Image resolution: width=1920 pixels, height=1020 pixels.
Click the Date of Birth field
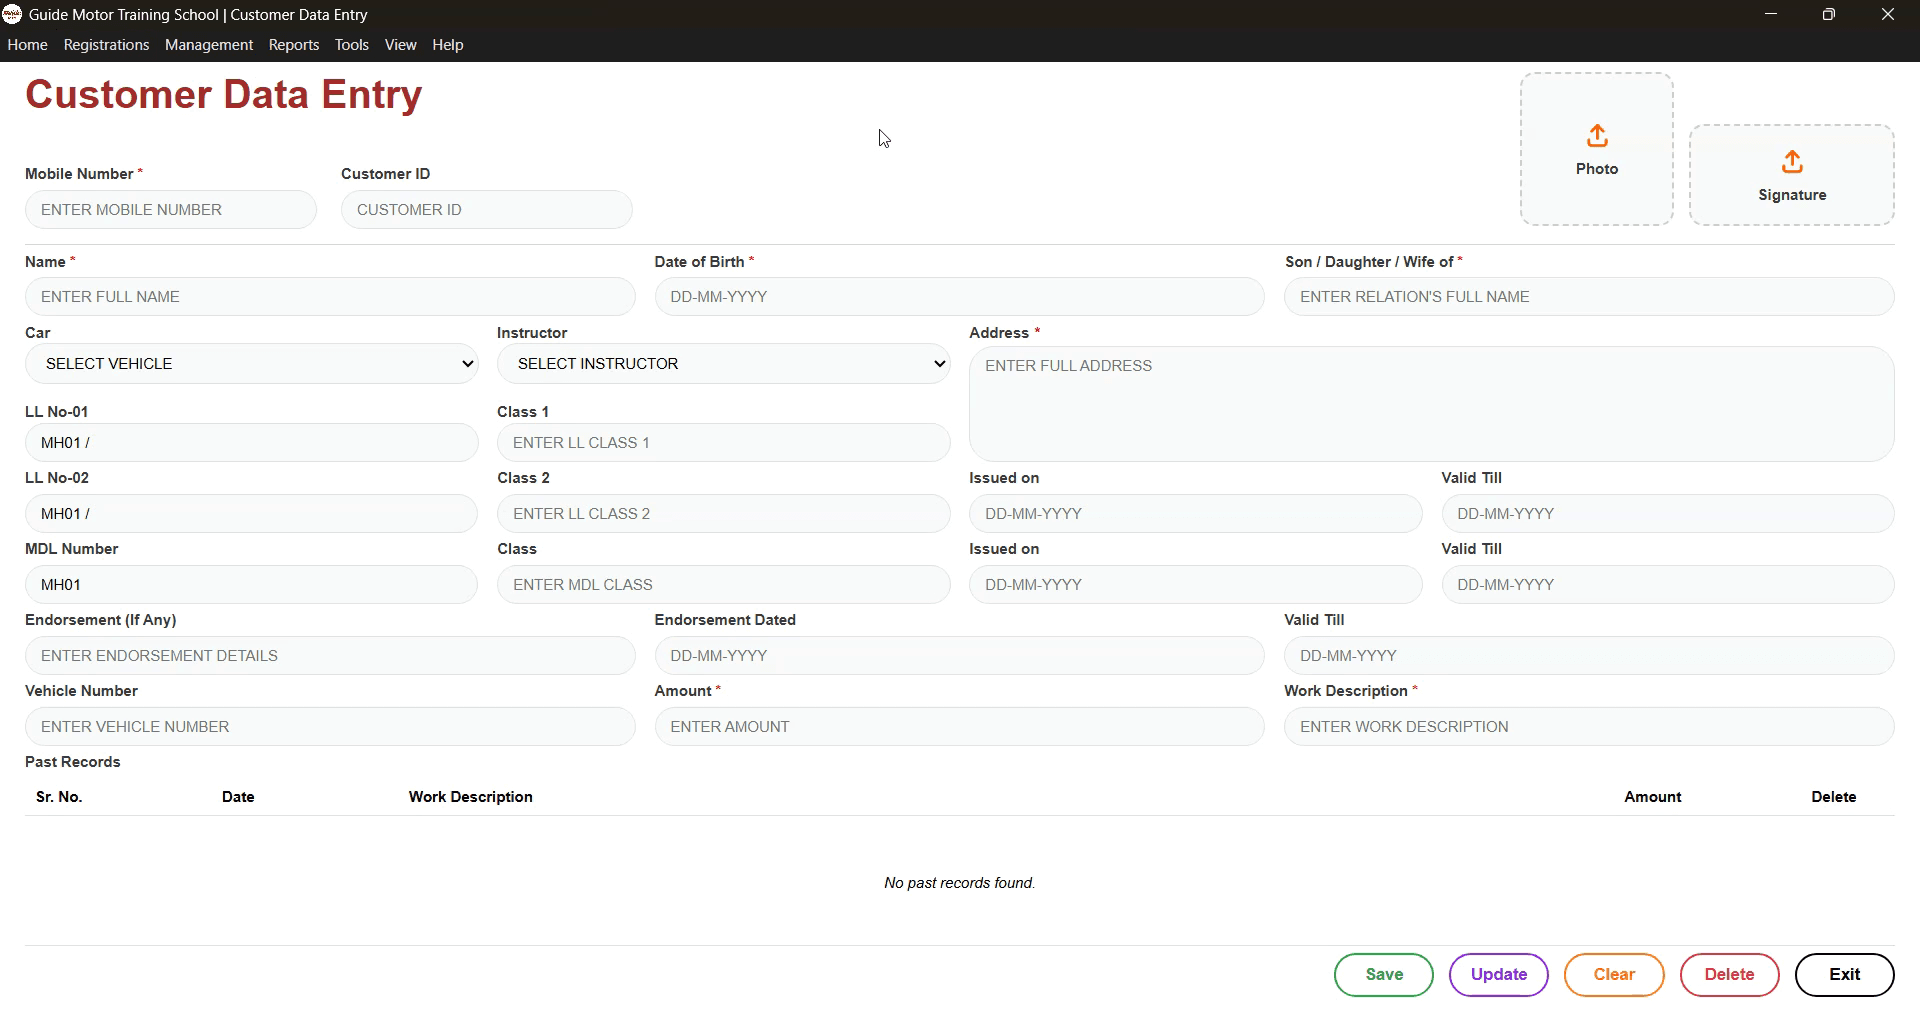point(958,296)
